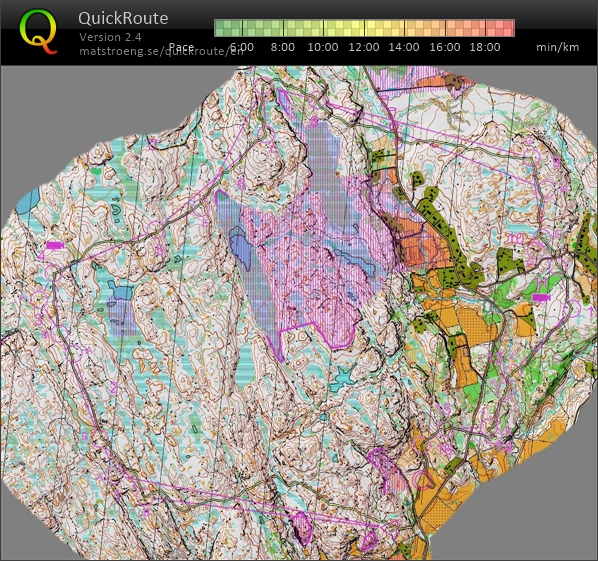Click the magenta camera marker below control 11
This screenshot has width=598, height=561.
pyautogui.click(x=542, y=297)
